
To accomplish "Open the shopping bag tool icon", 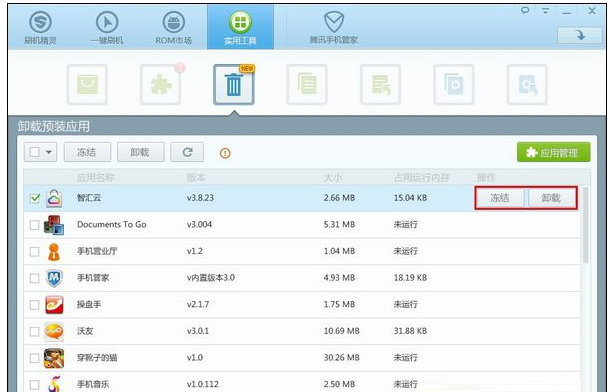I will [87, 85].
